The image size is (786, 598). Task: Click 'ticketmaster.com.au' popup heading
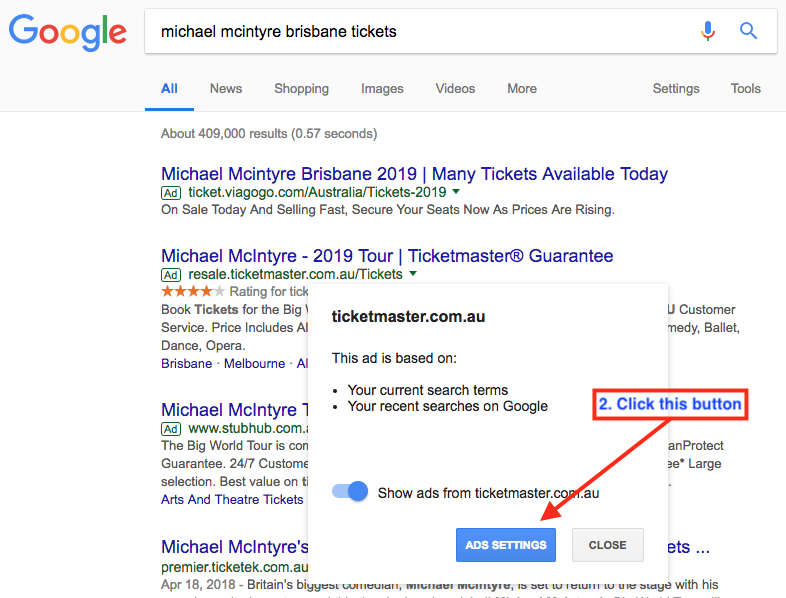pyautogui.click(x=408, y=317)
